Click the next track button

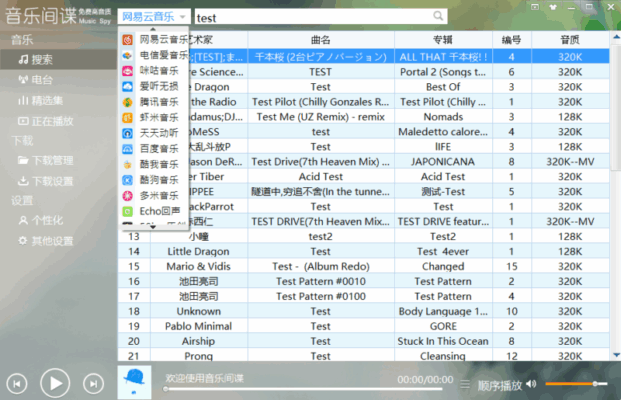click(x=93, y=383)
